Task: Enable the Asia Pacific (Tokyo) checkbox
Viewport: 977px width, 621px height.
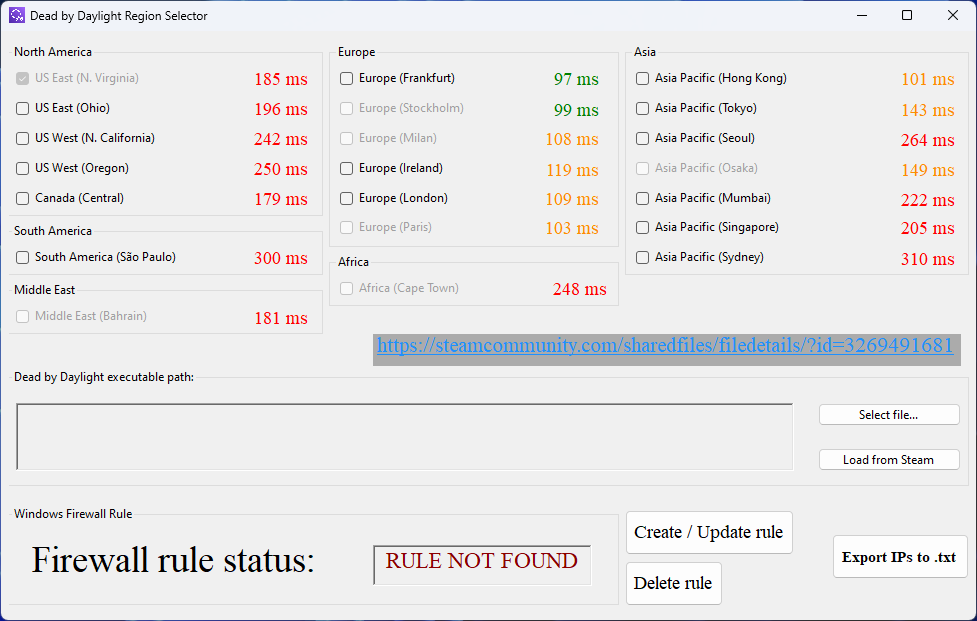Action: [642, 108]
